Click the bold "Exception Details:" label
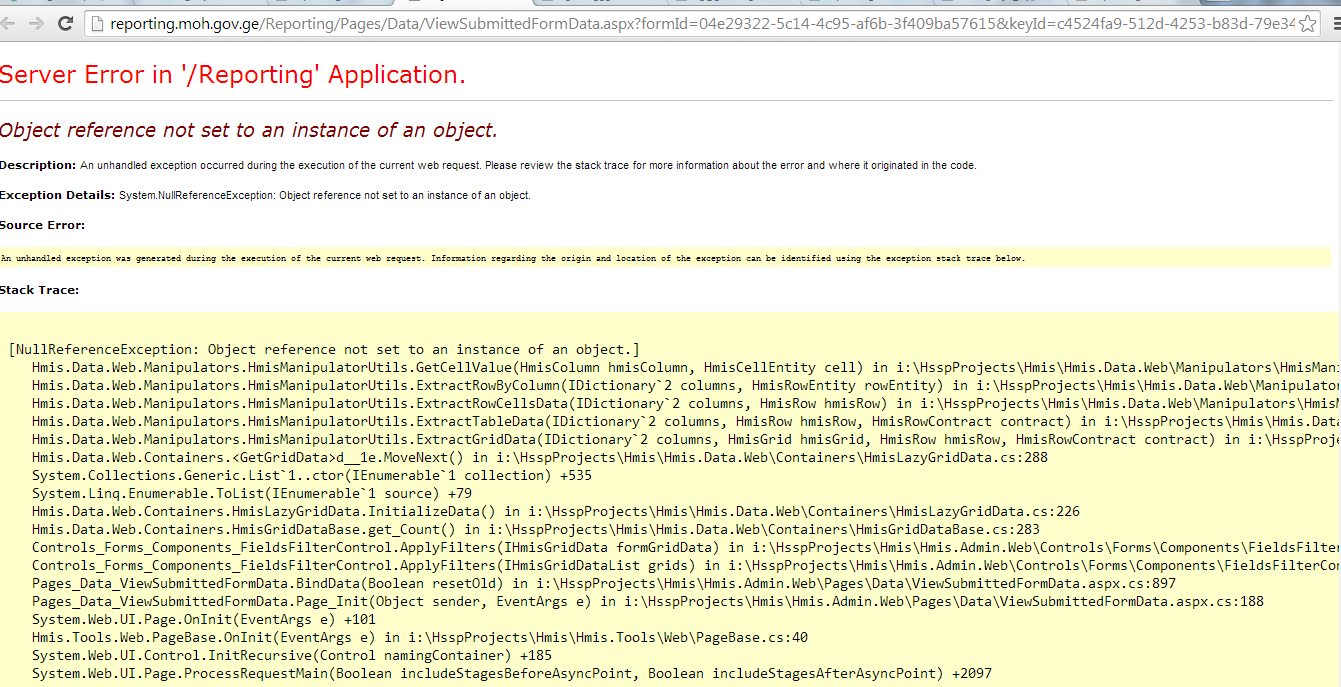 coord(57,195)
